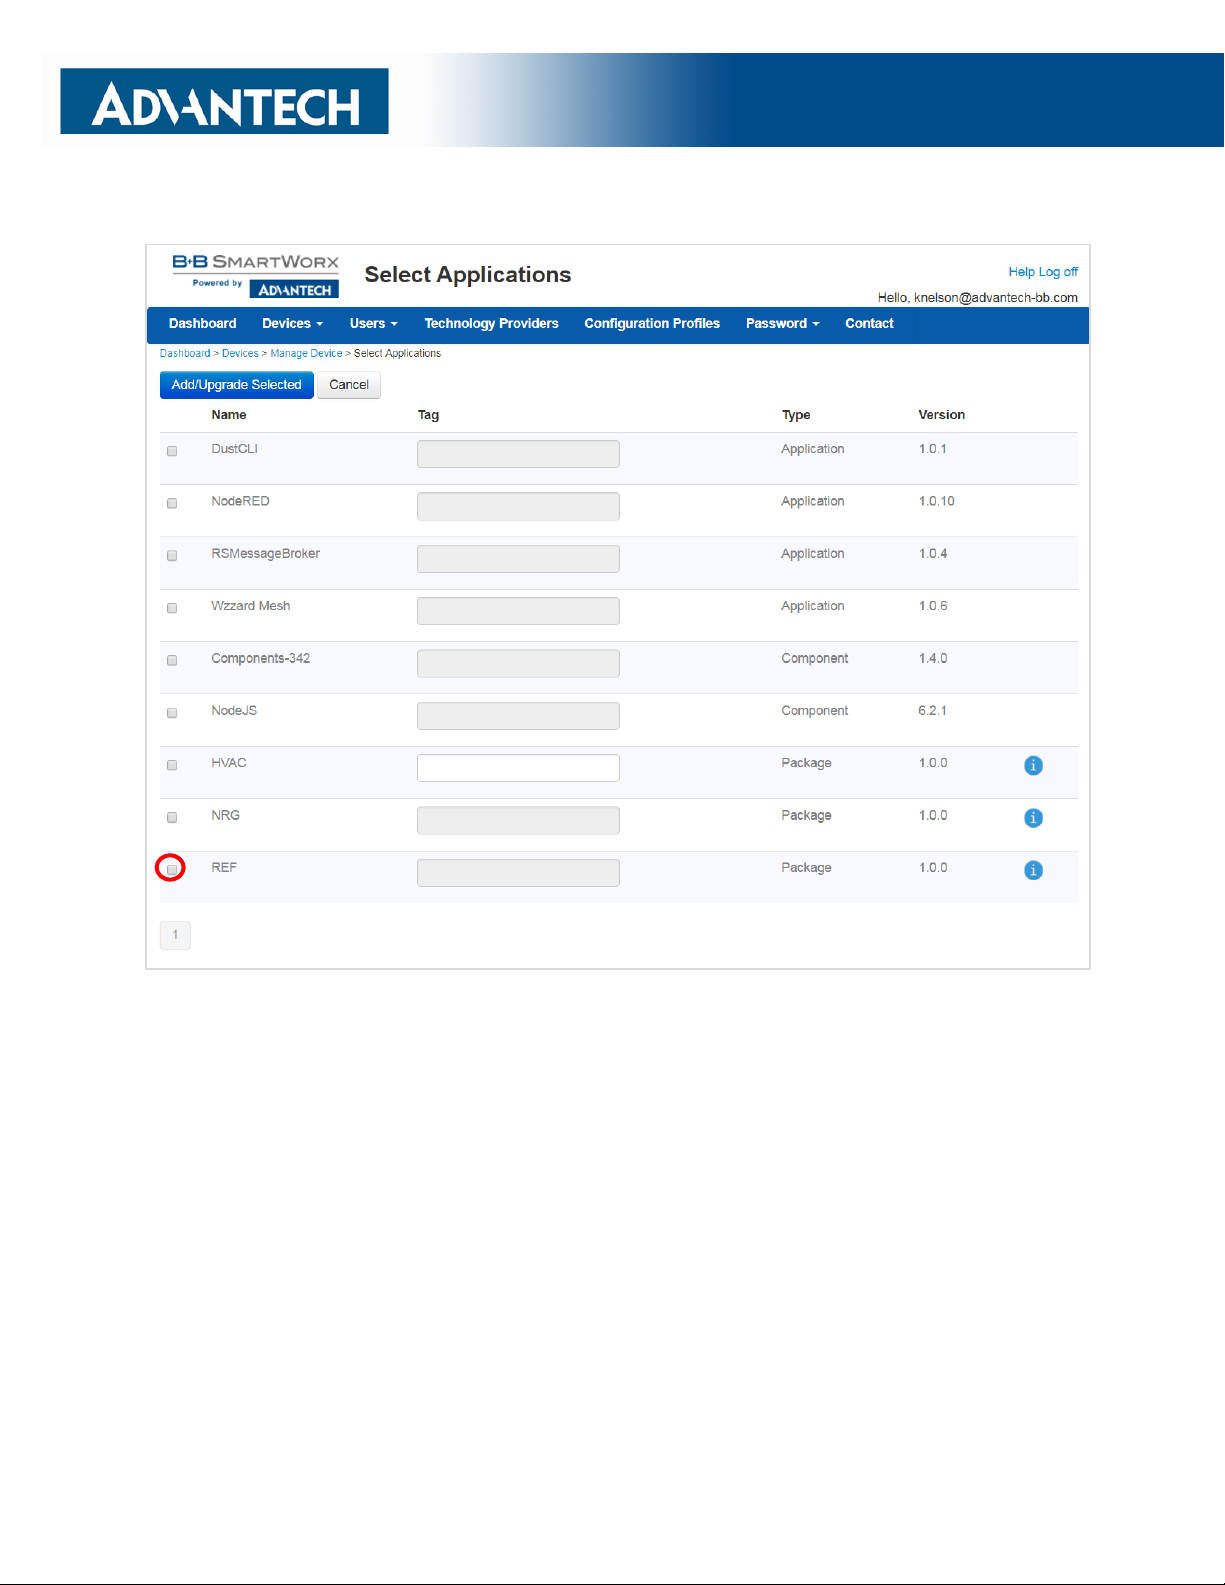Viewport: 1225px width, 1585px height.
Task: Select the RSMessageBroker checkbox
Action: pos(172,556)
